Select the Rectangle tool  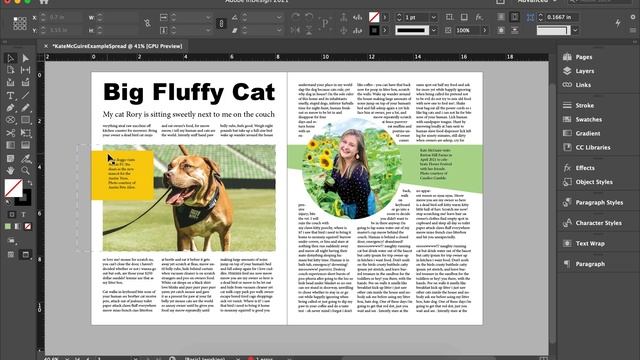pos(25,120)
